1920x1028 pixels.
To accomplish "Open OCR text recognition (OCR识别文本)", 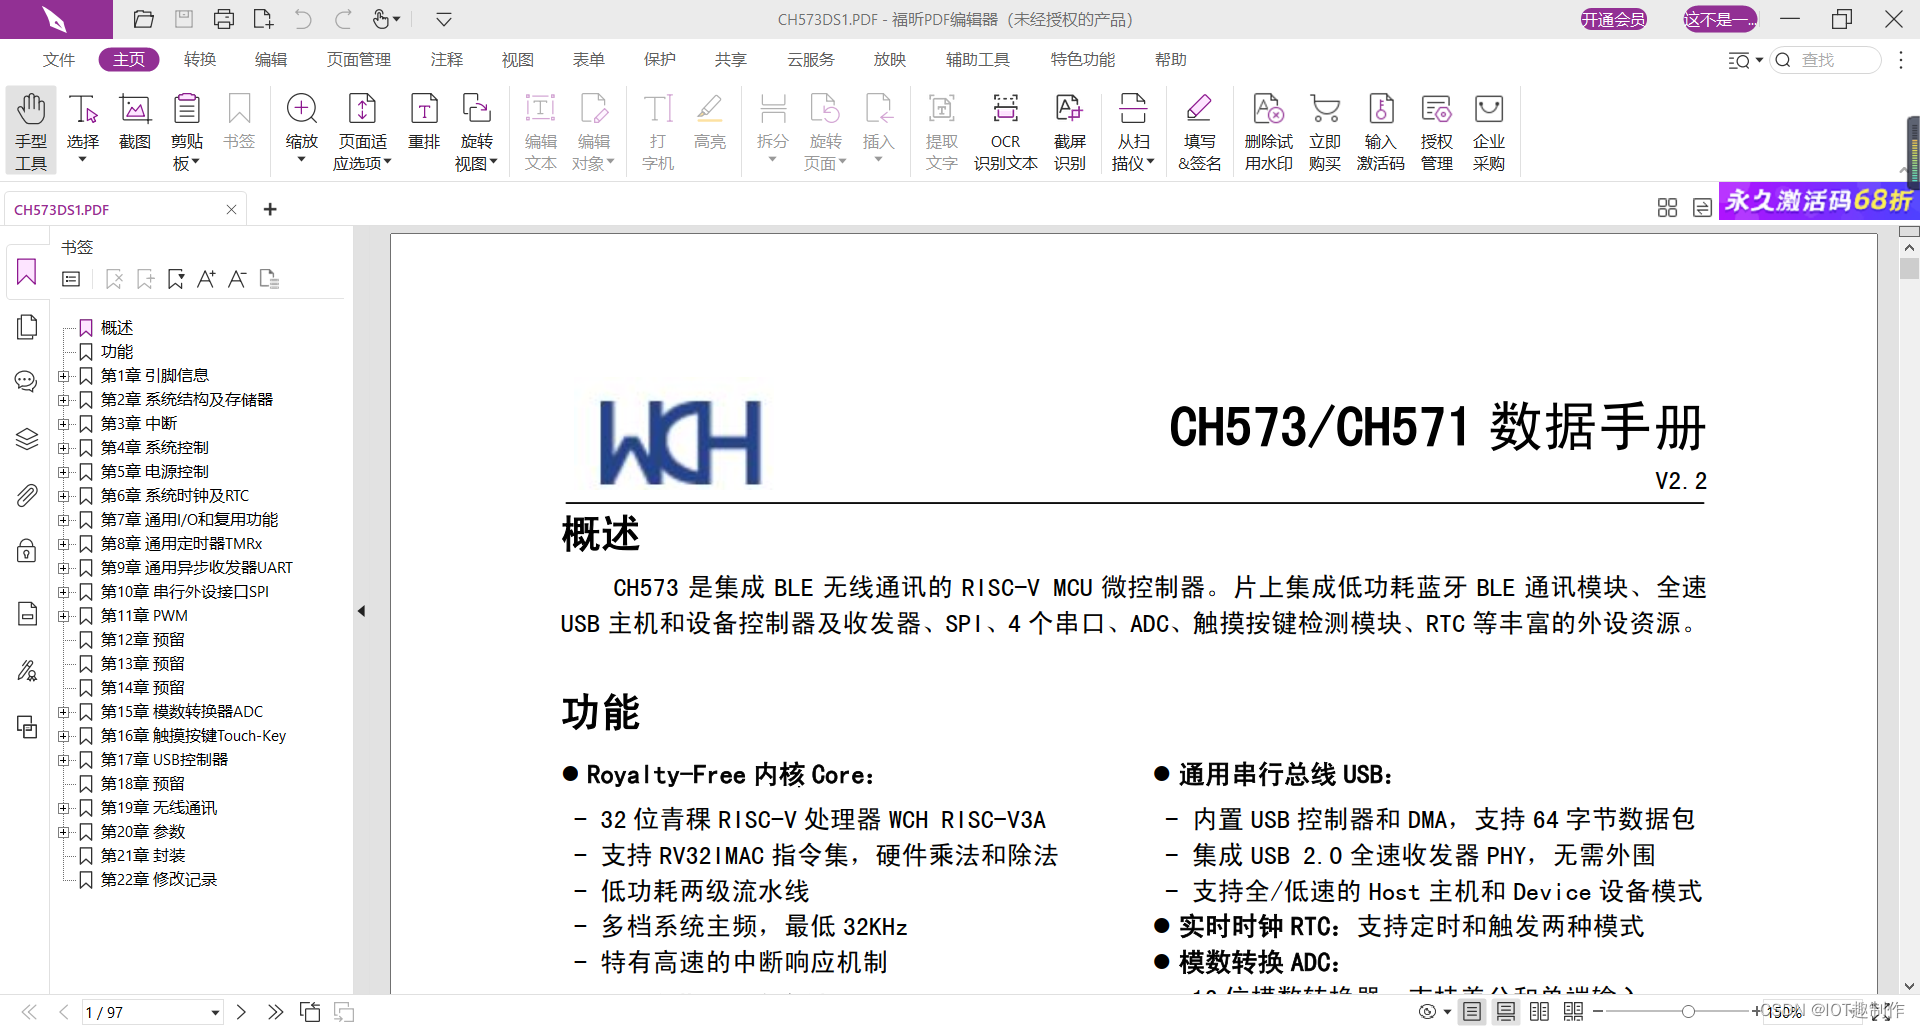I will (1005, 131).
